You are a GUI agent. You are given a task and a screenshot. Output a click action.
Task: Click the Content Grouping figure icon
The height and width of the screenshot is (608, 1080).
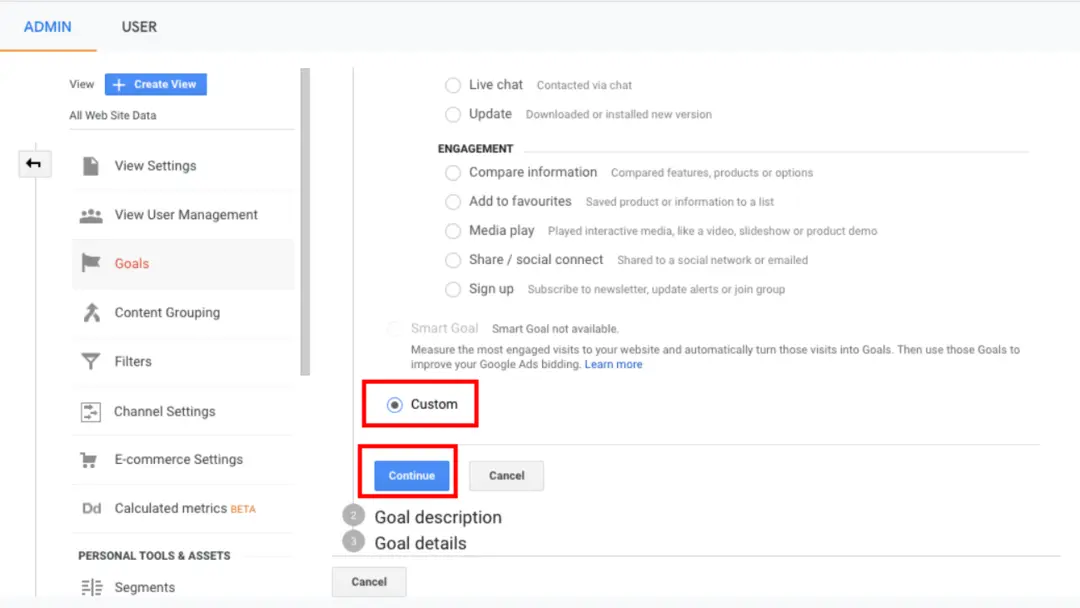[92, 313]
